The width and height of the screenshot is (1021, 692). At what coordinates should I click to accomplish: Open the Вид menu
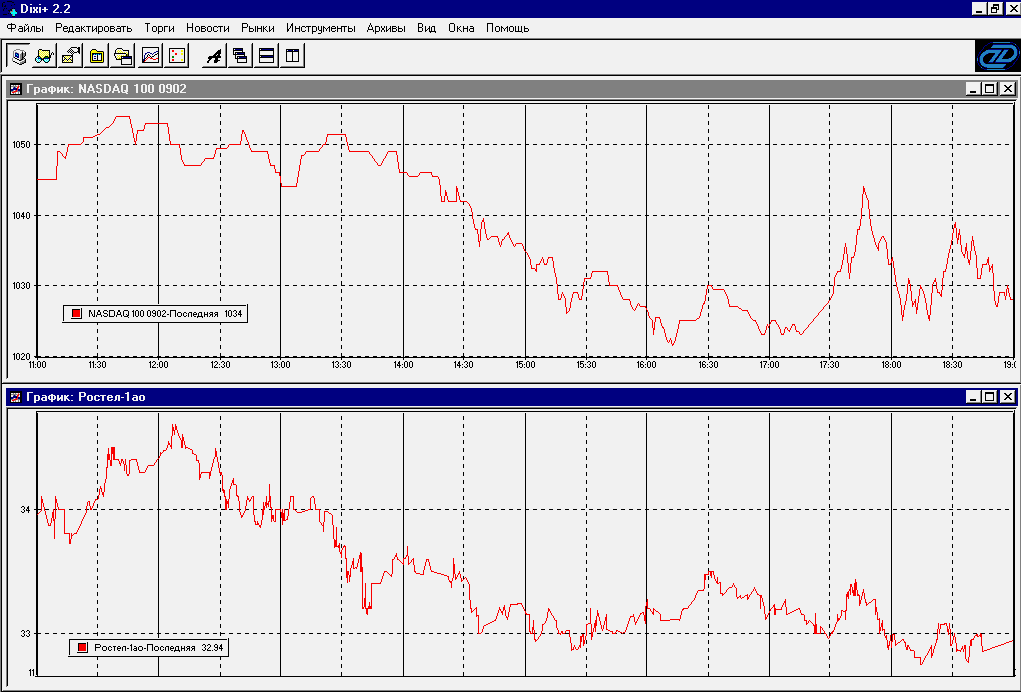427,28
